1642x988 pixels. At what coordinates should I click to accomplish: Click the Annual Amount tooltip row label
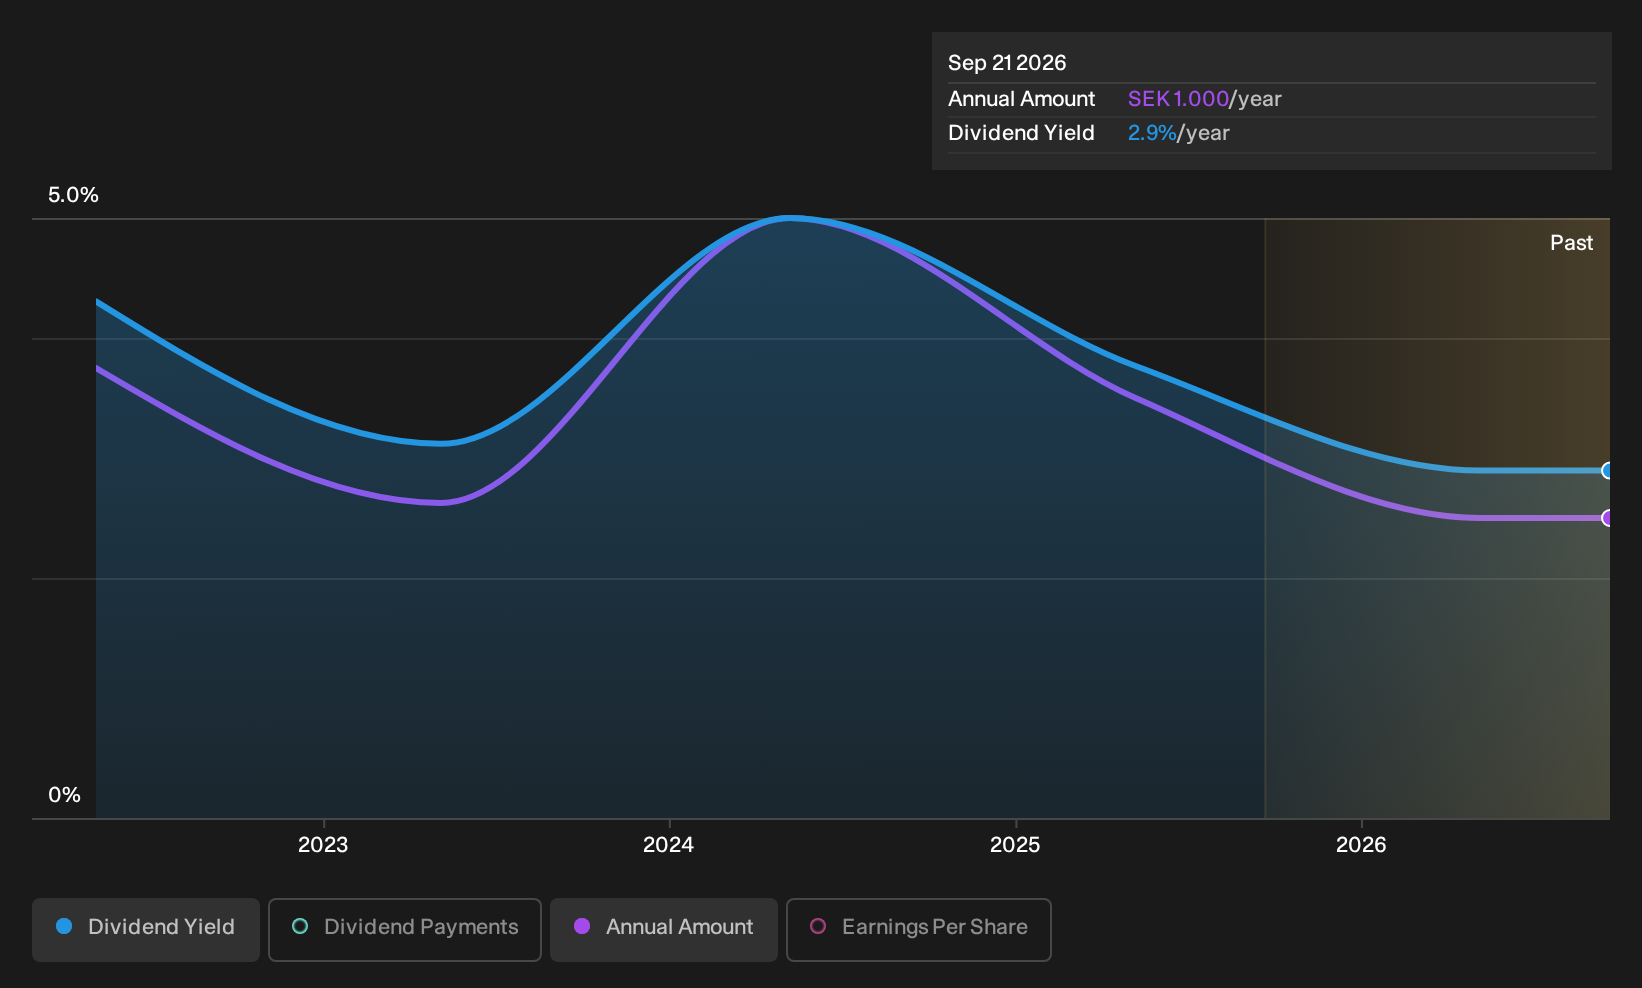tap(1021, 99)
